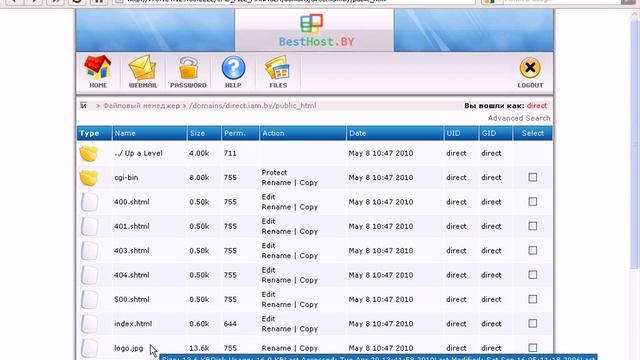Viewport: 640px width, 360px height.
Task: Click Copy for logo.jpg
Action: [x=309, y=348]
